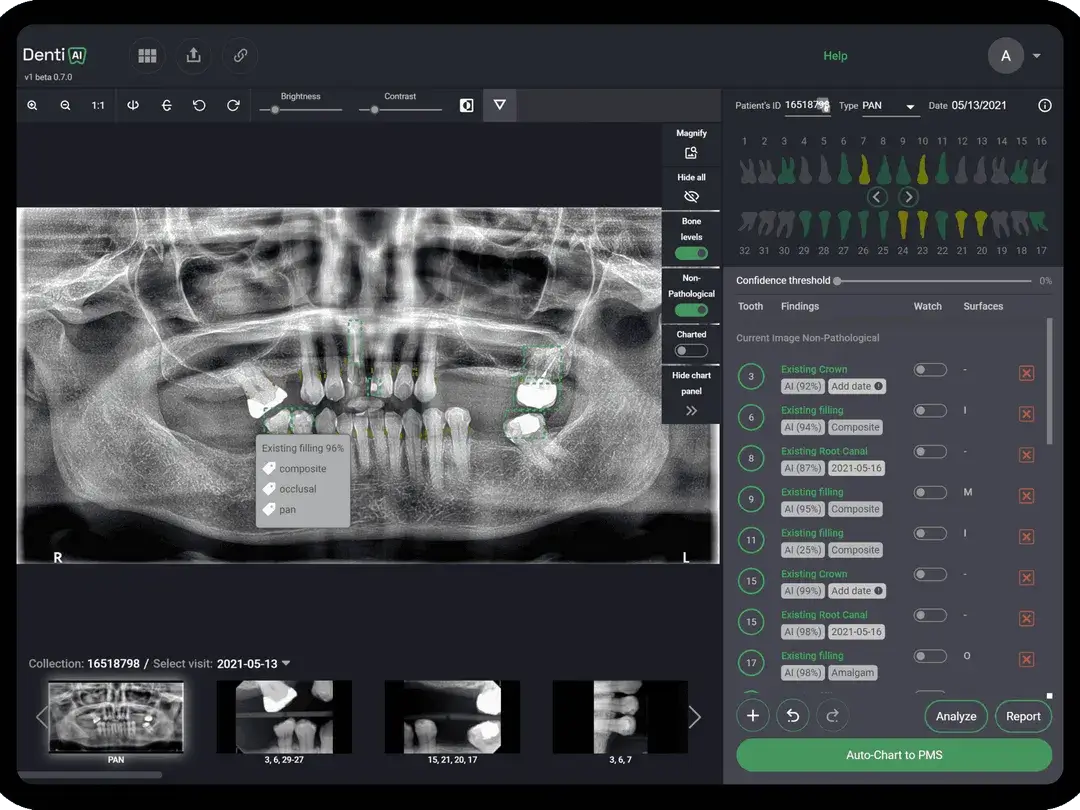Viewport: 1080px width, 810px height.
Task: Disable the Bone levels overlay toggle
Action: click(x=690, y=253)
